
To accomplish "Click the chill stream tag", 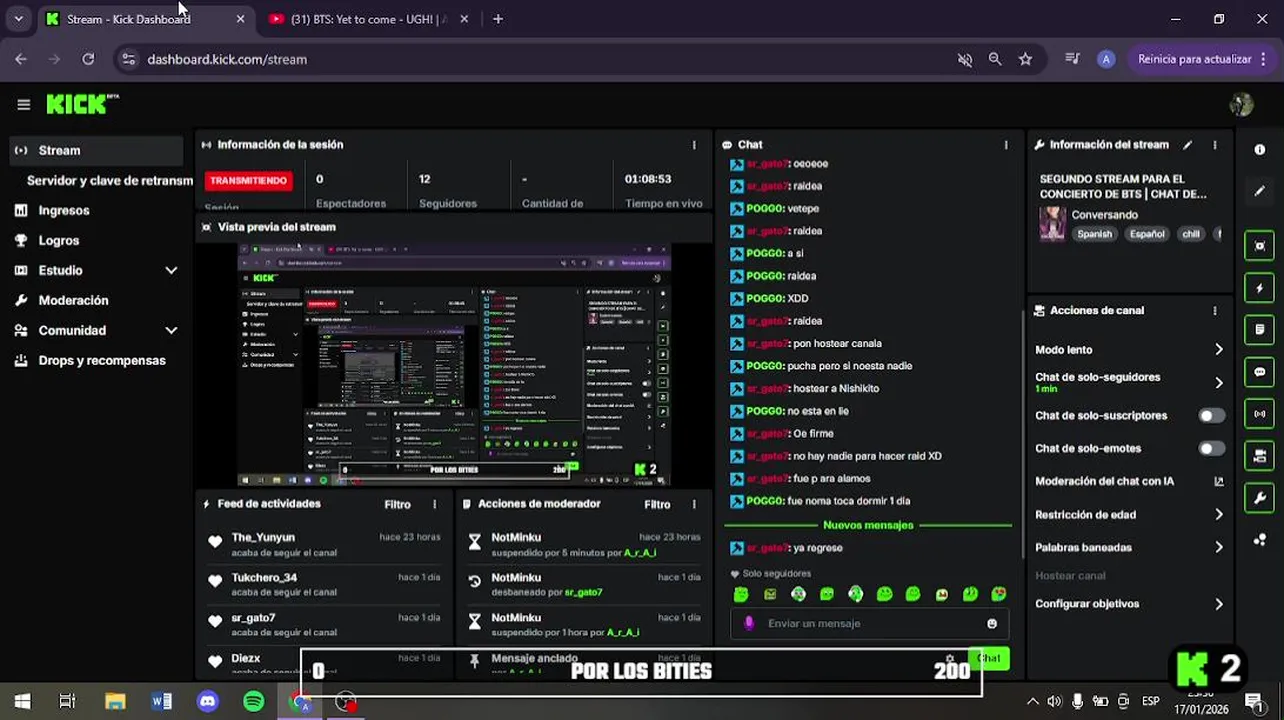I will point(1191,234).
